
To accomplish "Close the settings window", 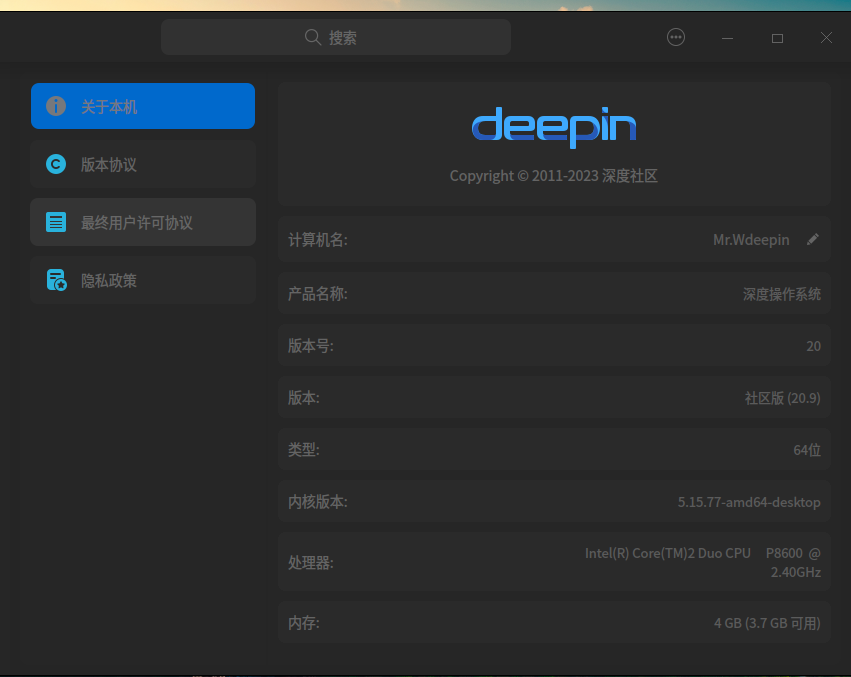I will (x=826, y=37).
